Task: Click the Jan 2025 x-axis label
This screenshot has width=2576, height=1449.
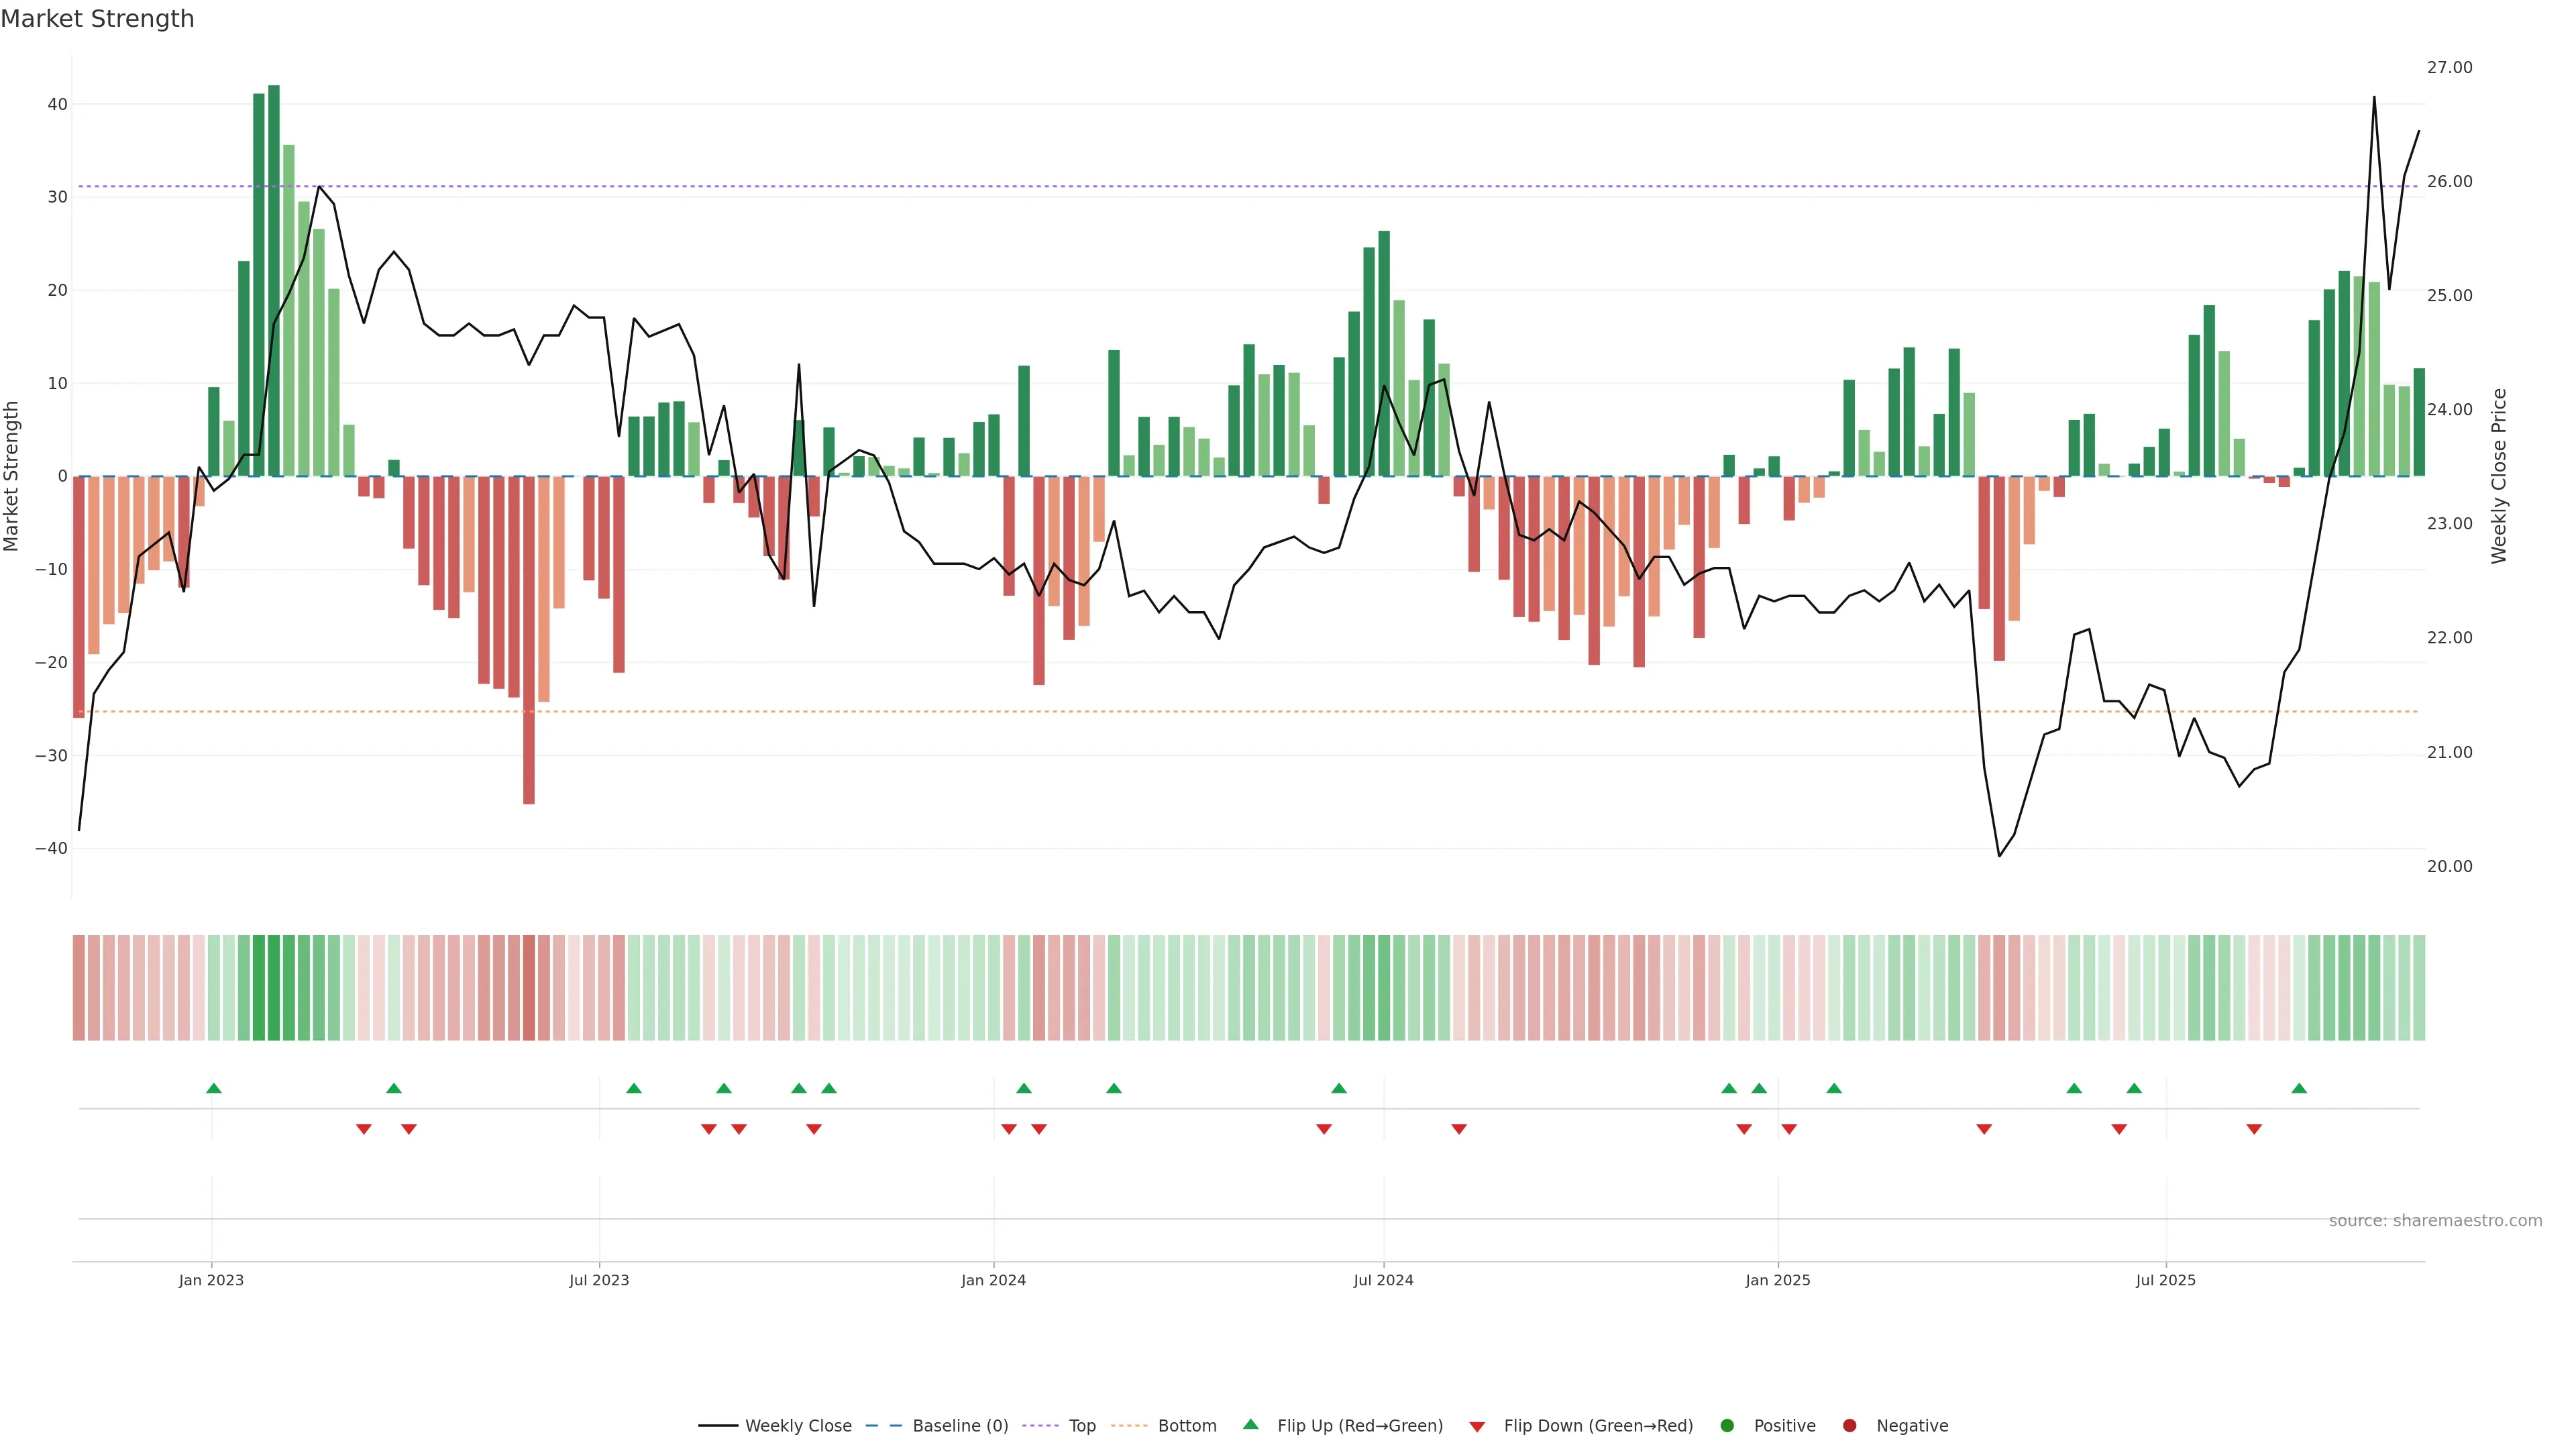Action: tap(1777, 1280)
